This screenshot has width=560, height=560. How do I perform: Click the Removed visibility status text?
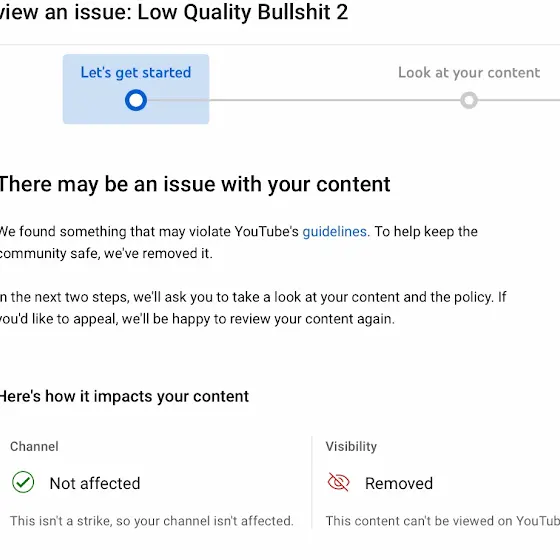tap(399, 483)
